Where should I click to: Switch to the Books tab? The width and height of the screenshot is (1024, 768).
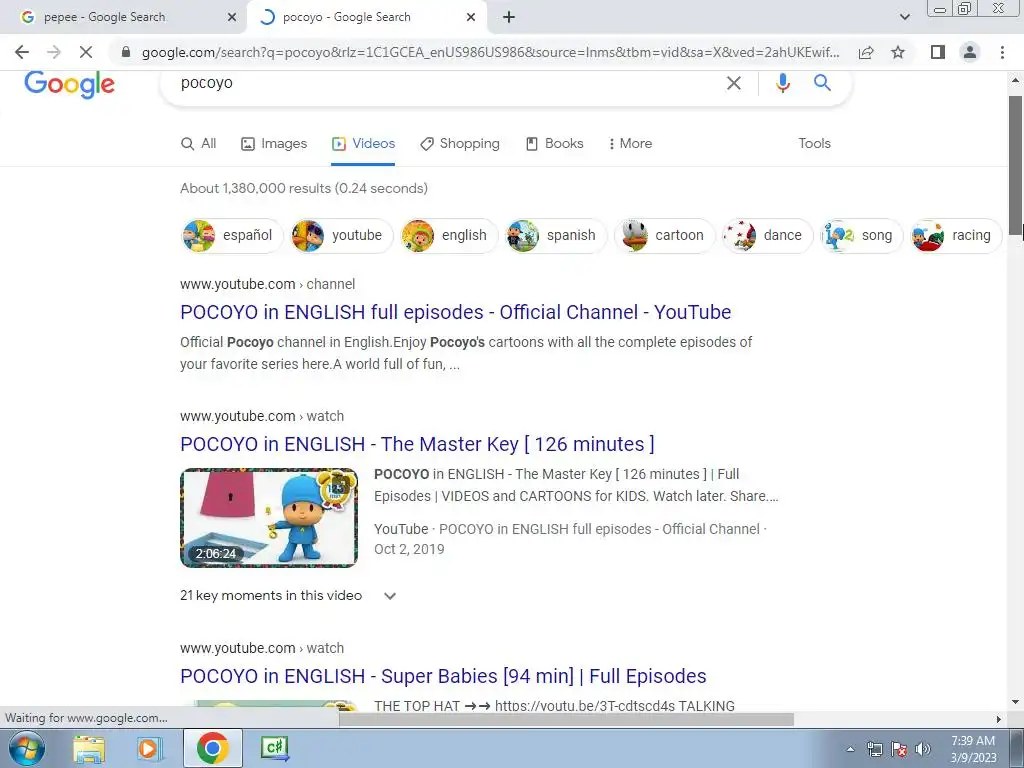[555, 144]
